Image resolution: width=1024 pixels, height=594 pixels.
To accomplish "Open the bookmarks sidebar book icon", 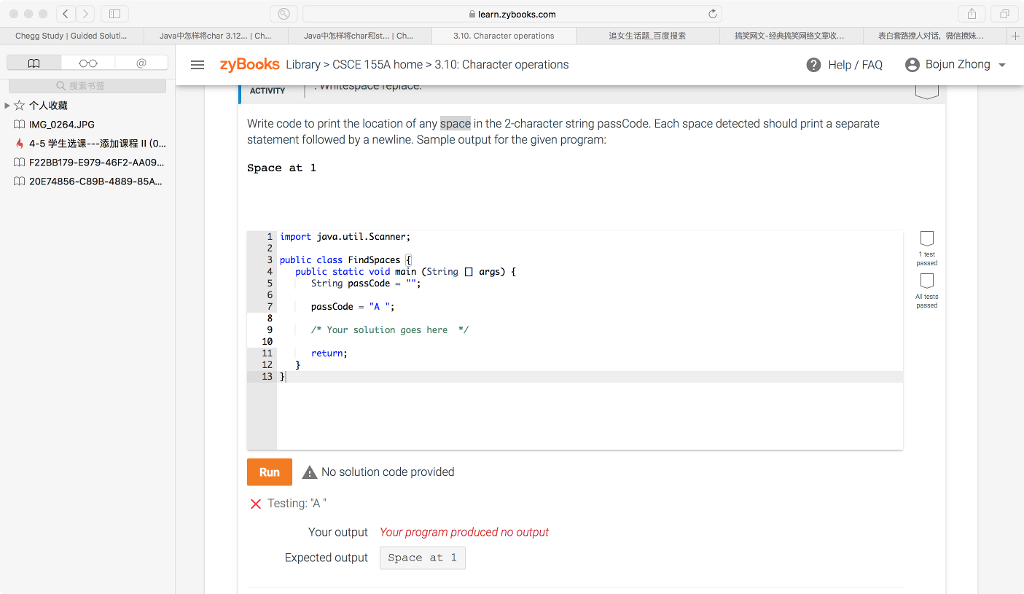I will tap(33, 63).
